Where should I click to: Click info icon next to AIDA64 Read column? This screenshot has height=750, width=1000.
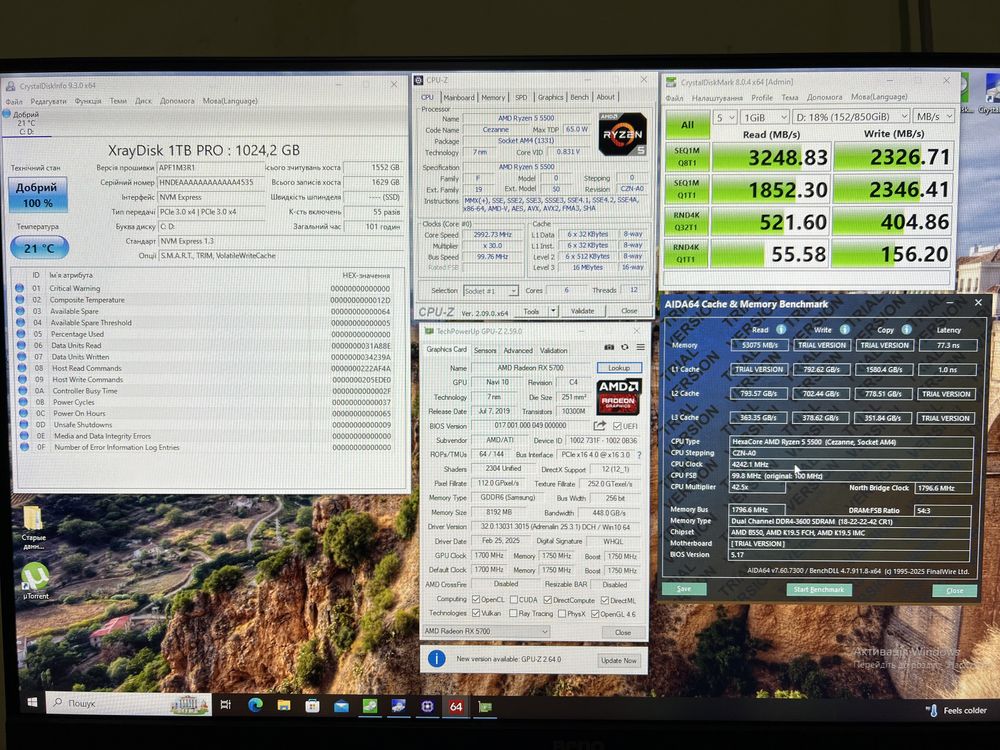point(781,330)
